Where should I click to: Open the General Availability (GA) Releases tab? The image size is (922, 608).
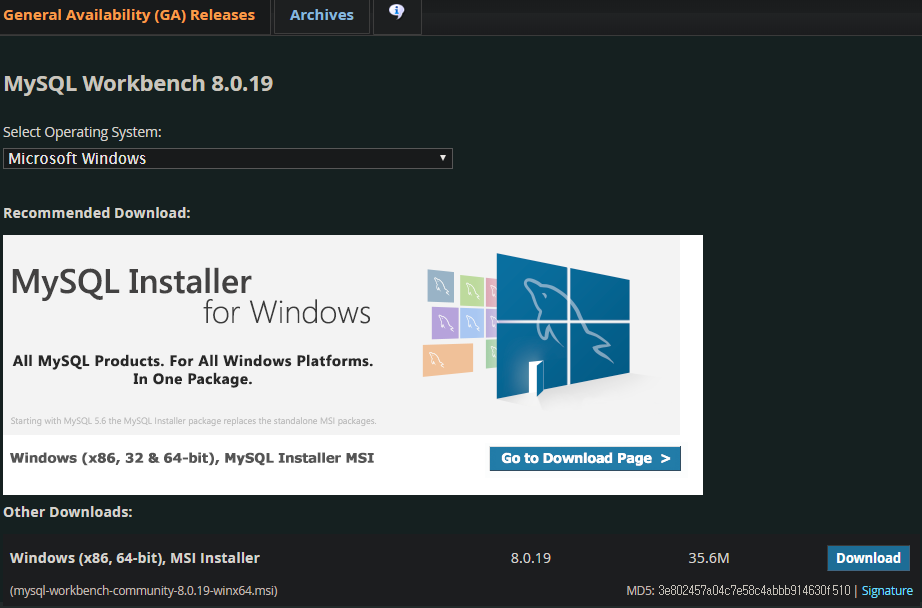(x=129, y=15)
